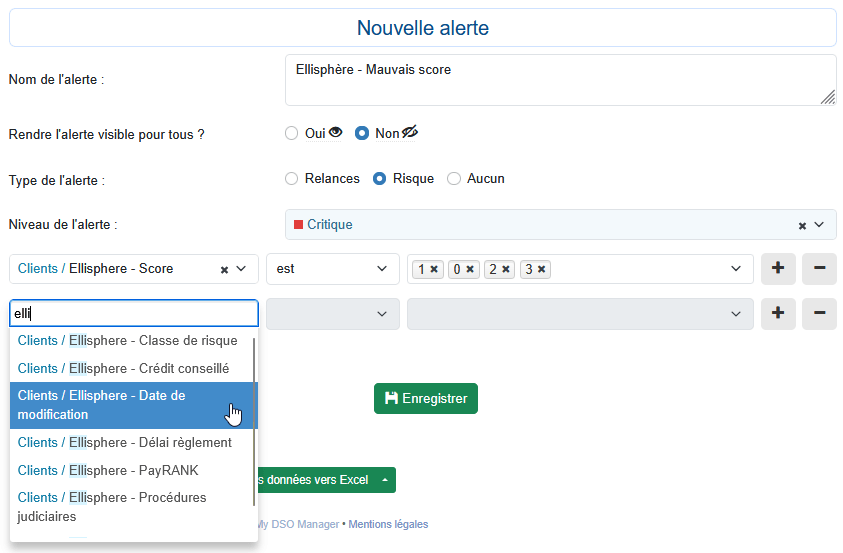Expand the score values multi-select dropdown

click(736, 269)
